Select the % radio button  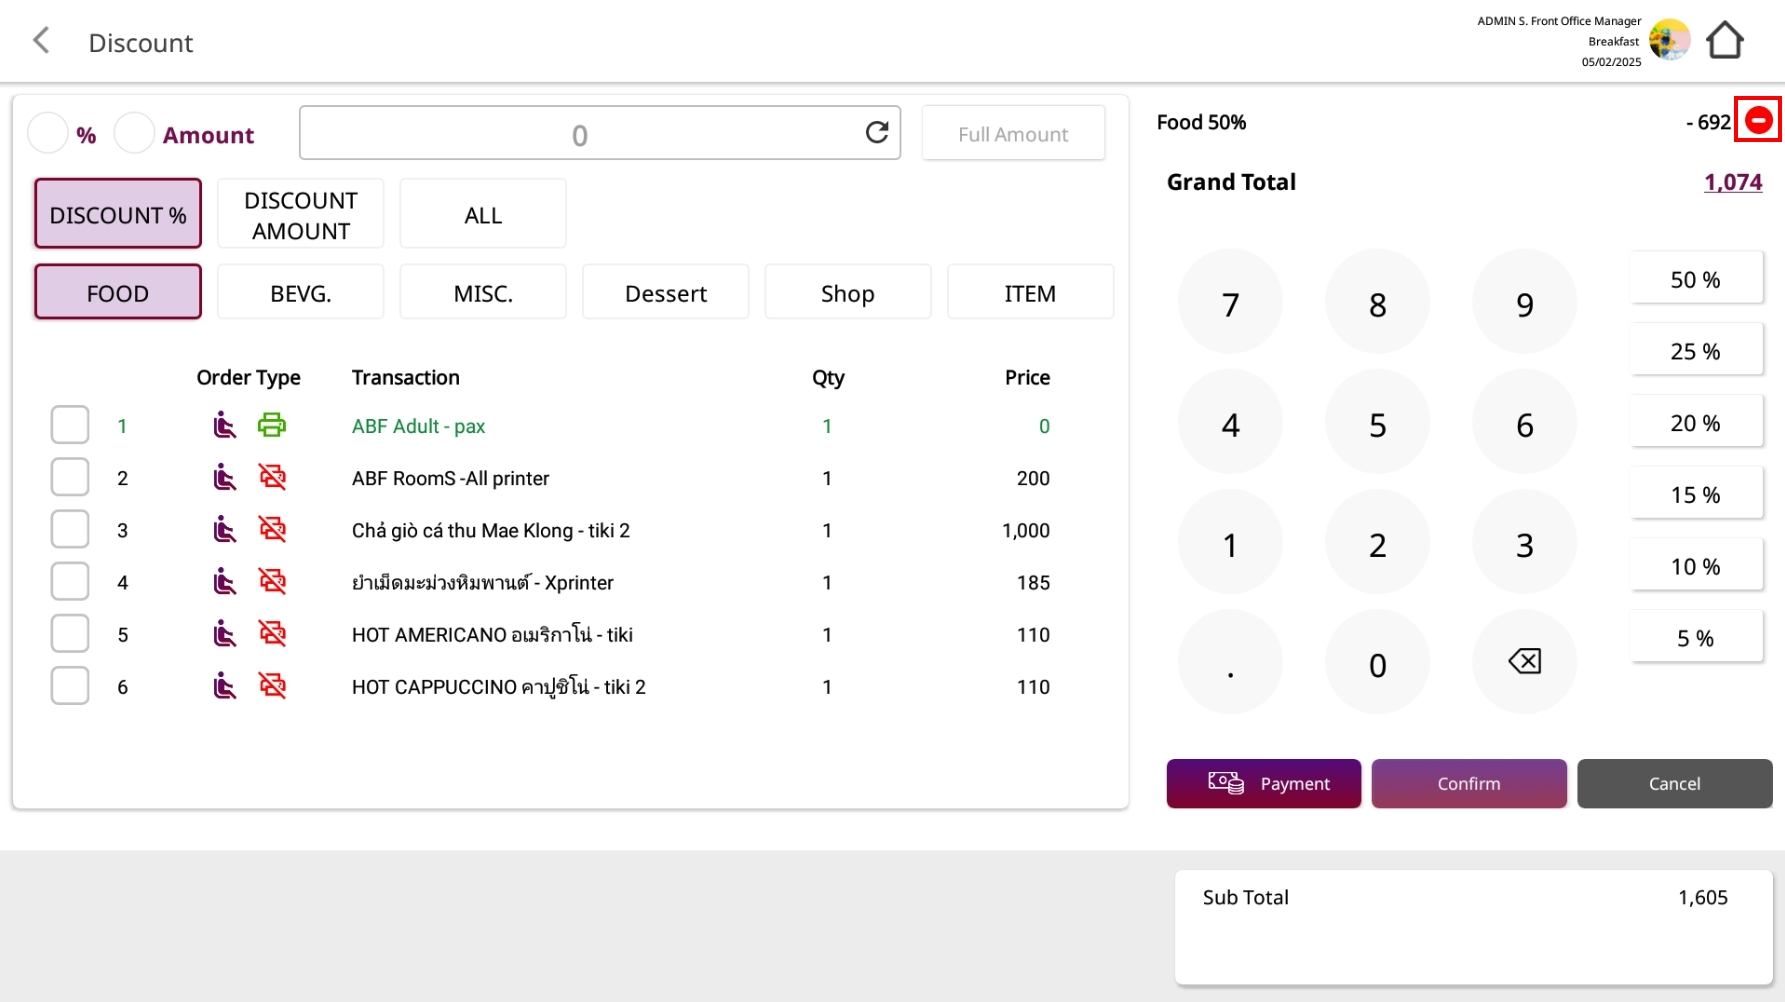(x=48, y=133)
